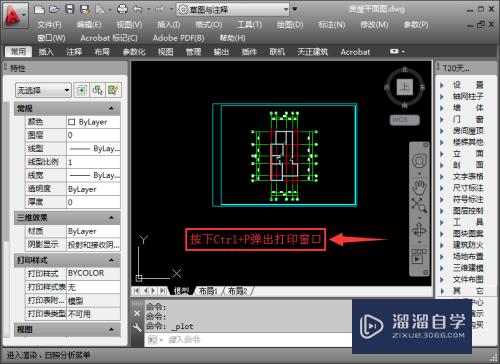Click the New drawing icon in quick access toolbar
This screenshot has width=500, height=364.
point(40,9)
